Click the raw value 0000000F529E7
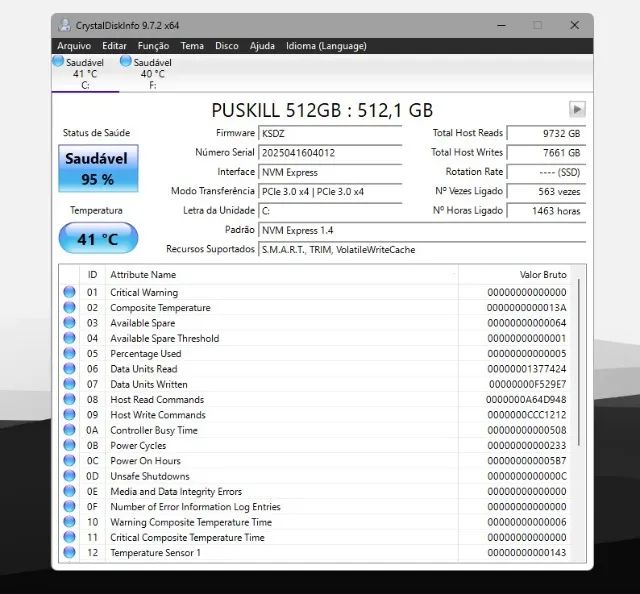 [527, 384]
